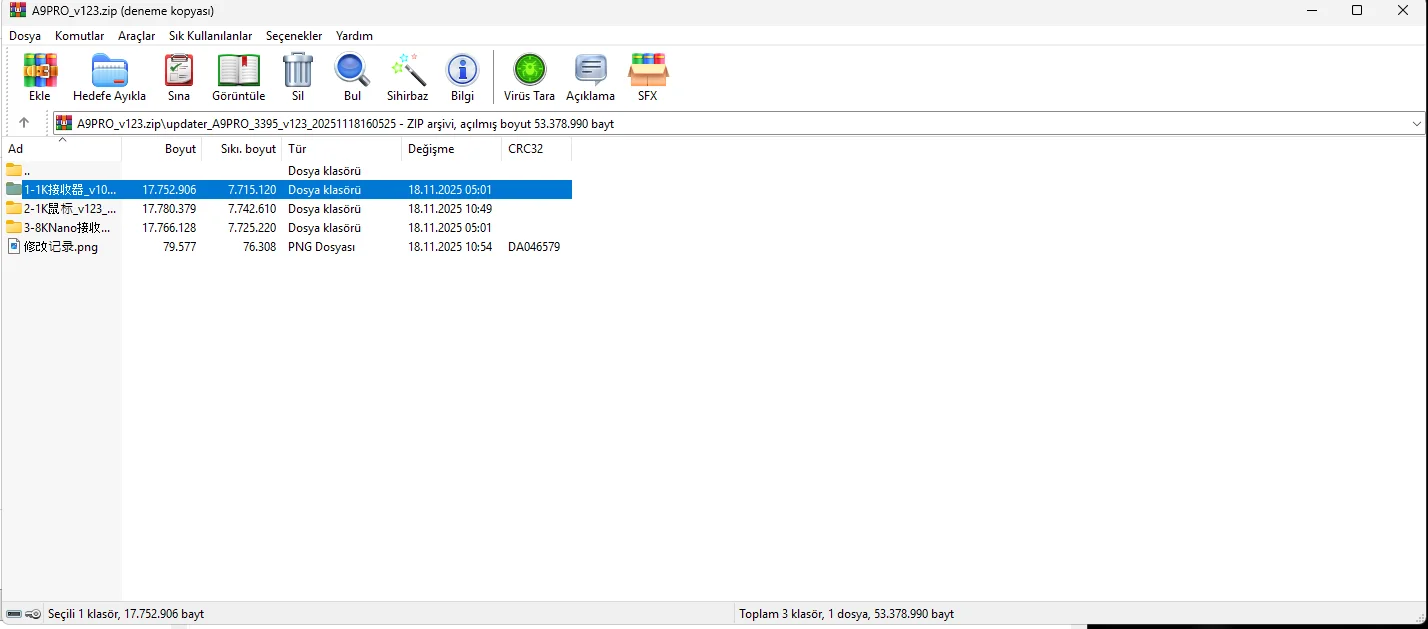Go up one folder level arrow
1428x629 pixels.
[x=24, y=123]
